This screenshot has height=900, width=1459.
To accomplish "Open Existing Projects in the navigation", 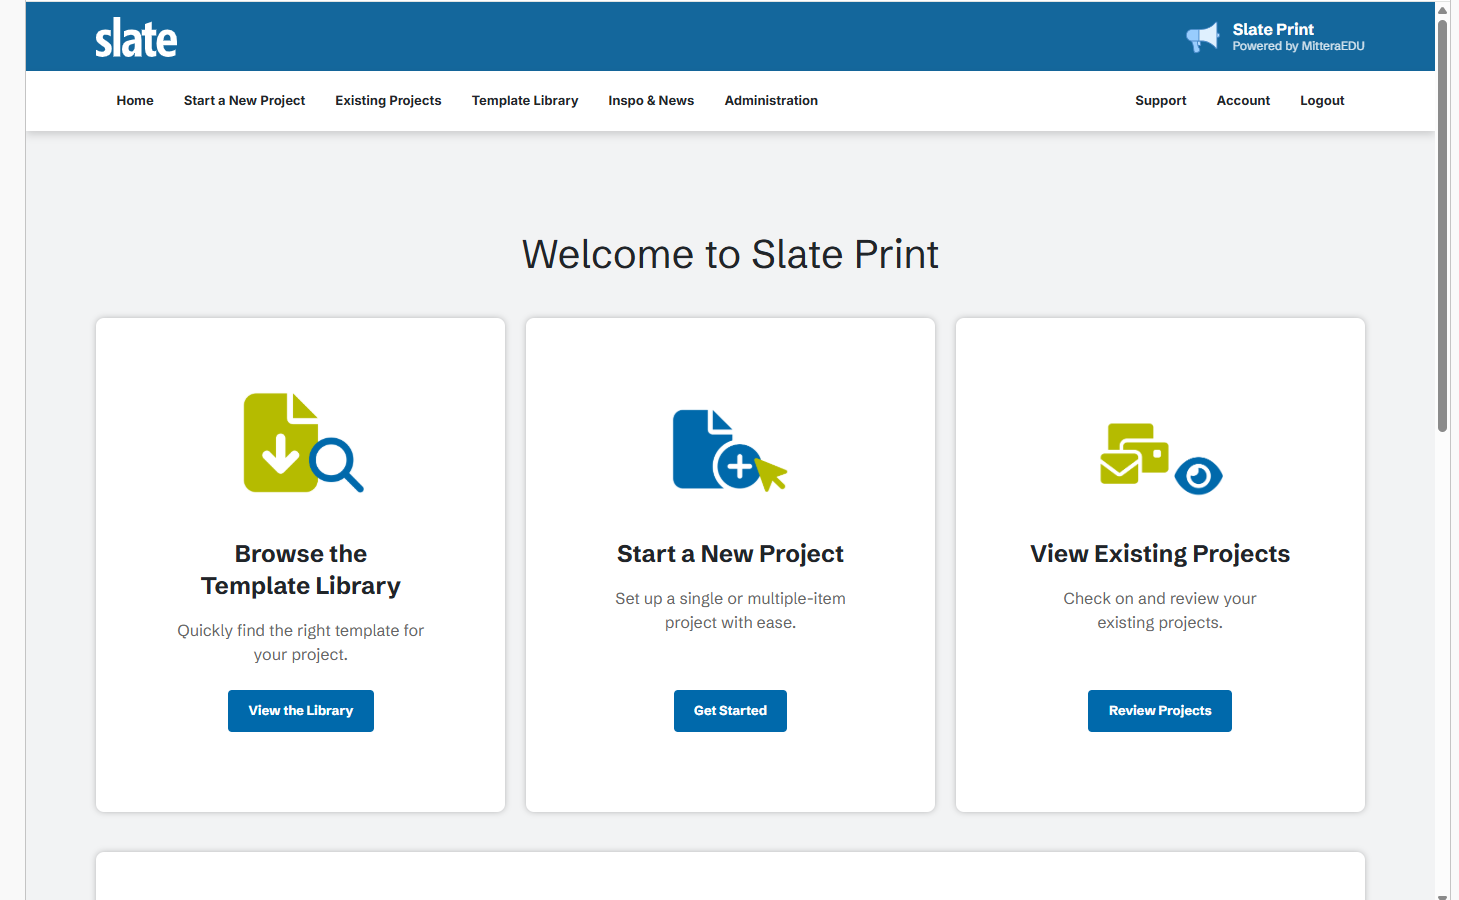I will tap(388, 101).
